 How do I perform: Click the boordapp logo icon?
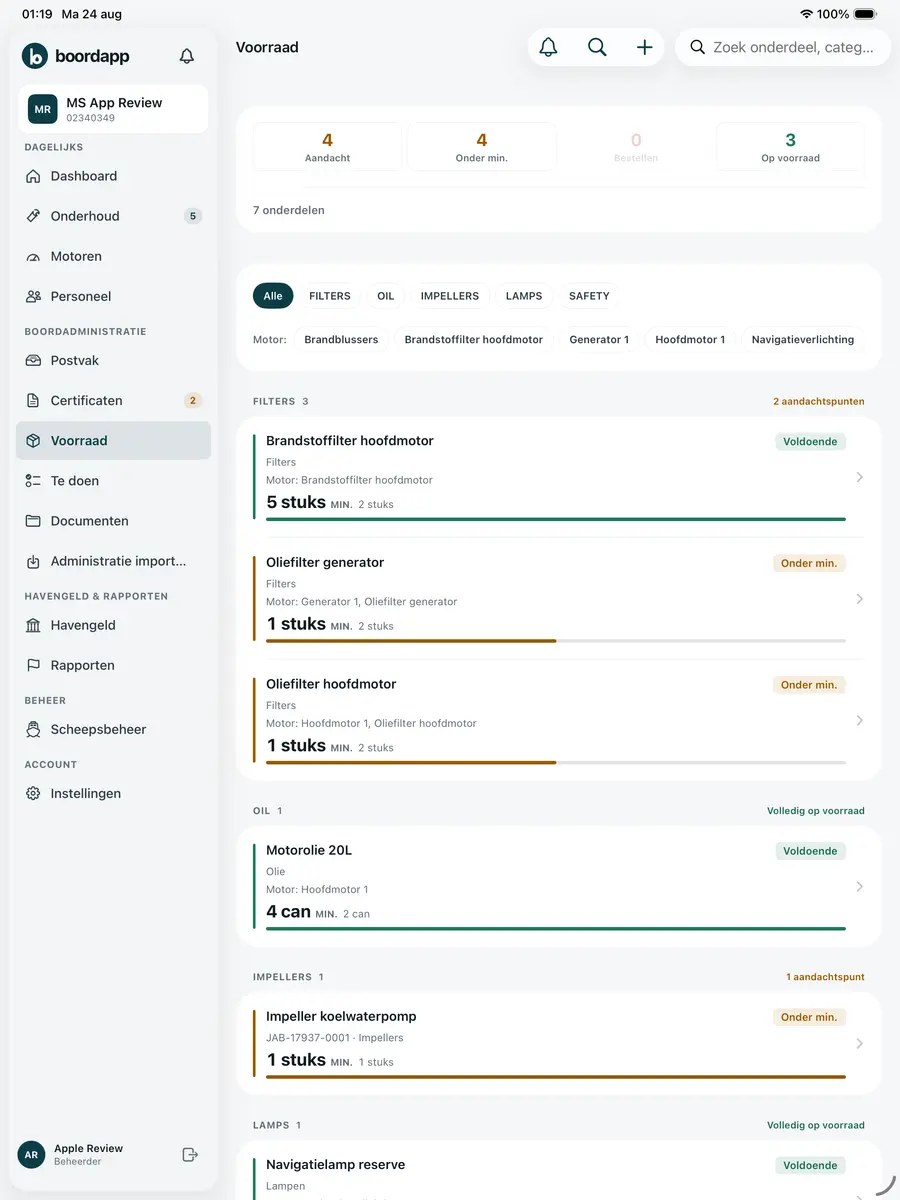35,56
